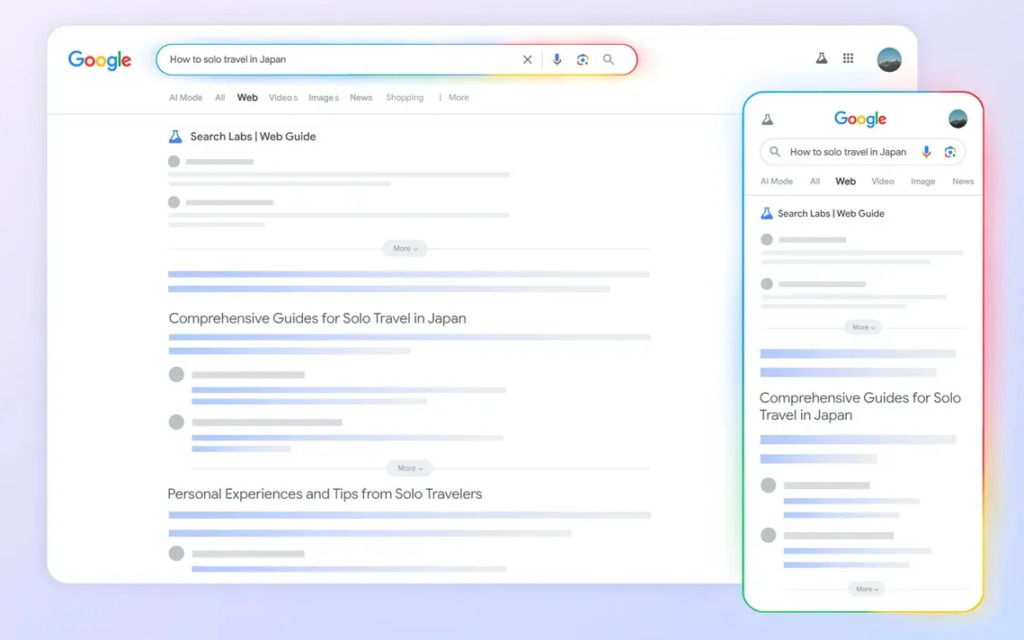Click the desktop account profile avatar
The image size is (1024, 640).
coord(889,59)
